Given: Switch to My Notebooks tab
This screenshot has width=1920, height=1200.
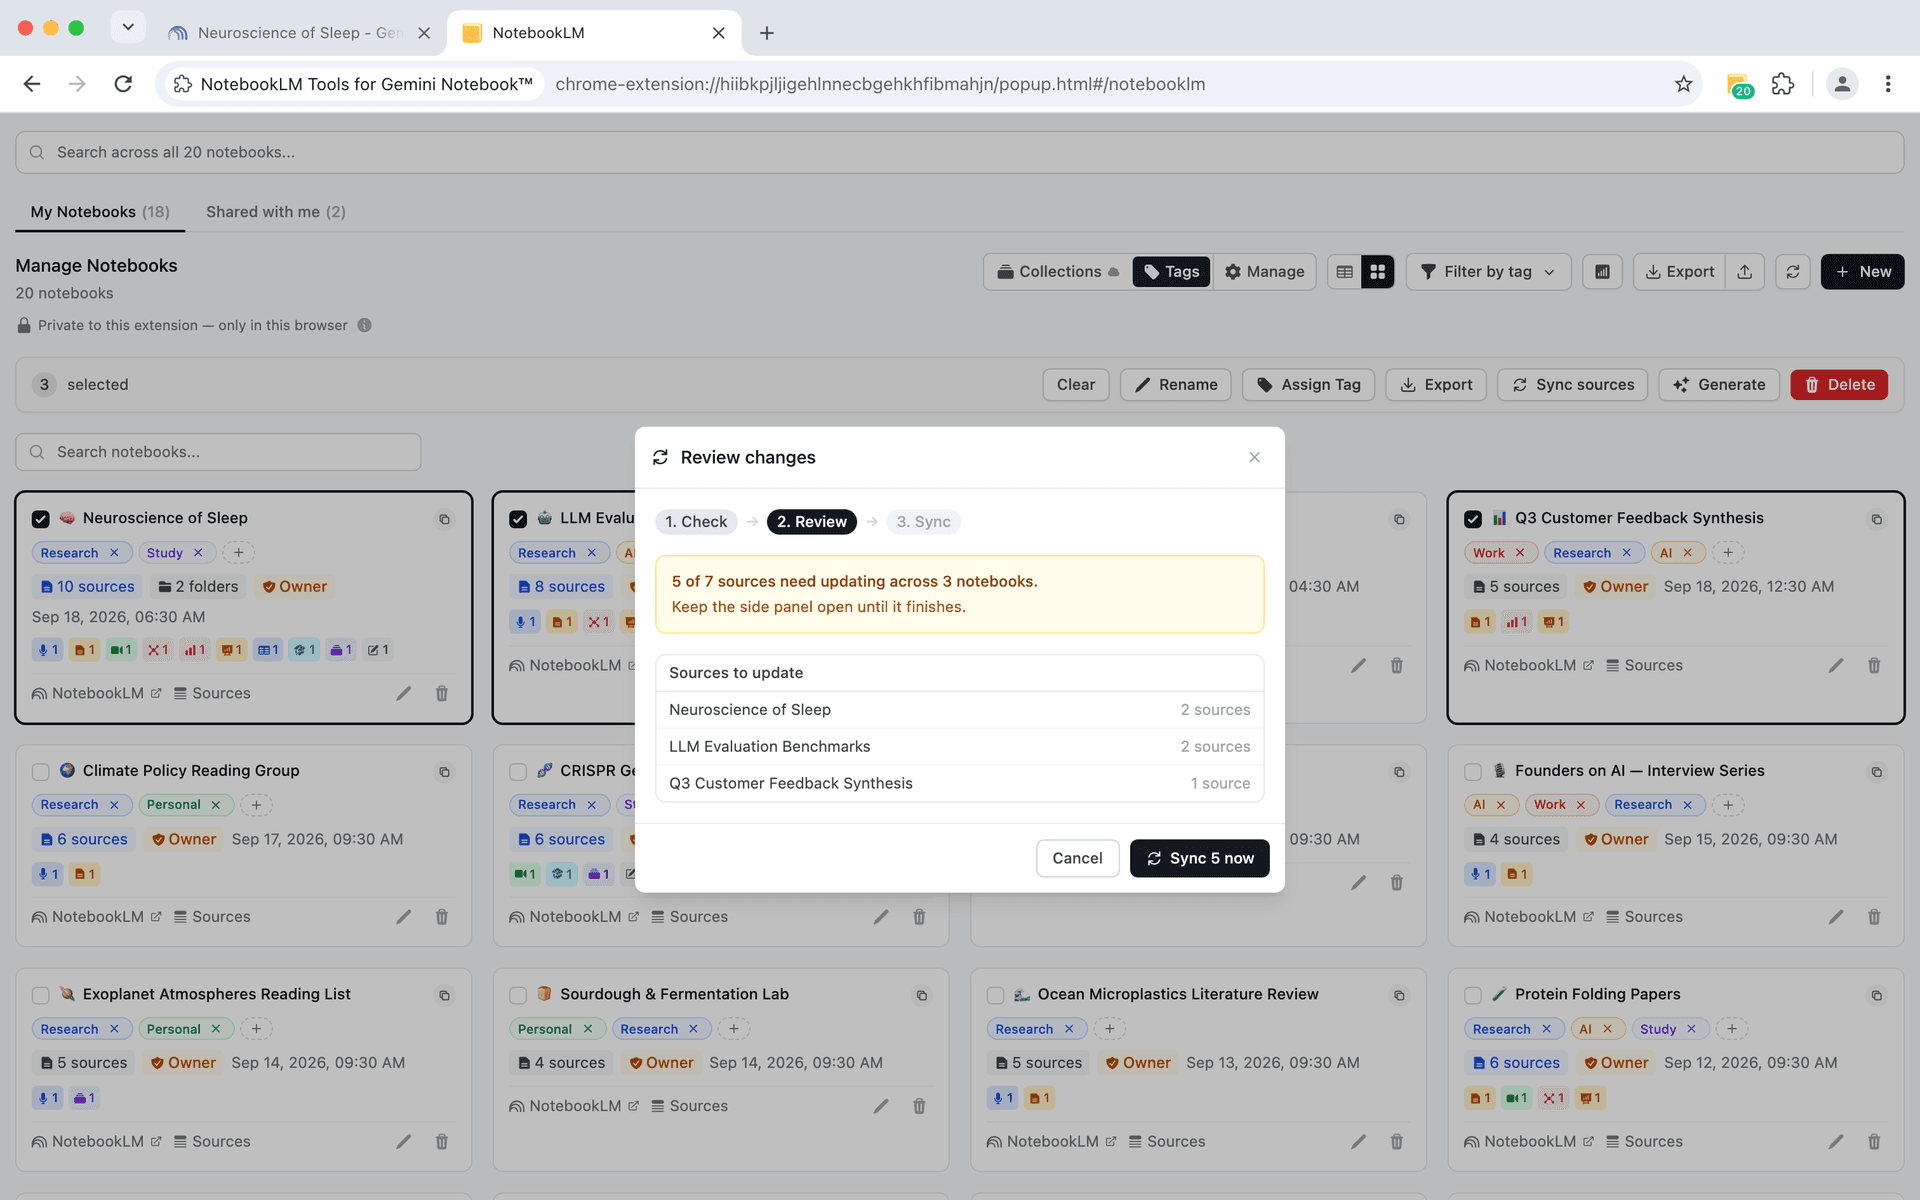Looking at the screenshot, I should tap(100, 212).
